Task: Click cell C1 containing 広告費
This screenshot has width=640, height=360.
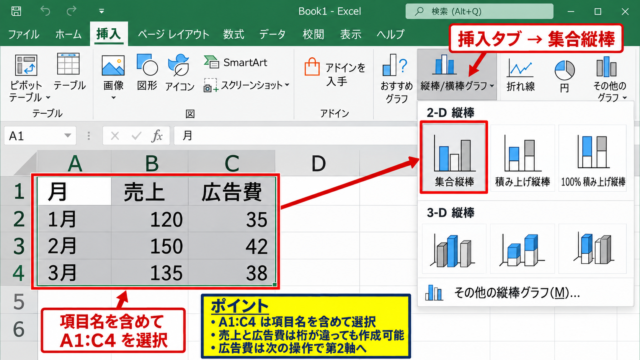Action: pyautogui.click(x=232, y=191)
